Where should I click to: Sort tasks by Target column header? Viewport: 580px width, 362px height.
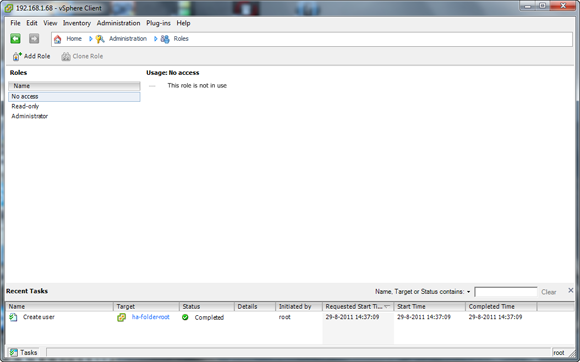point(146,307)
